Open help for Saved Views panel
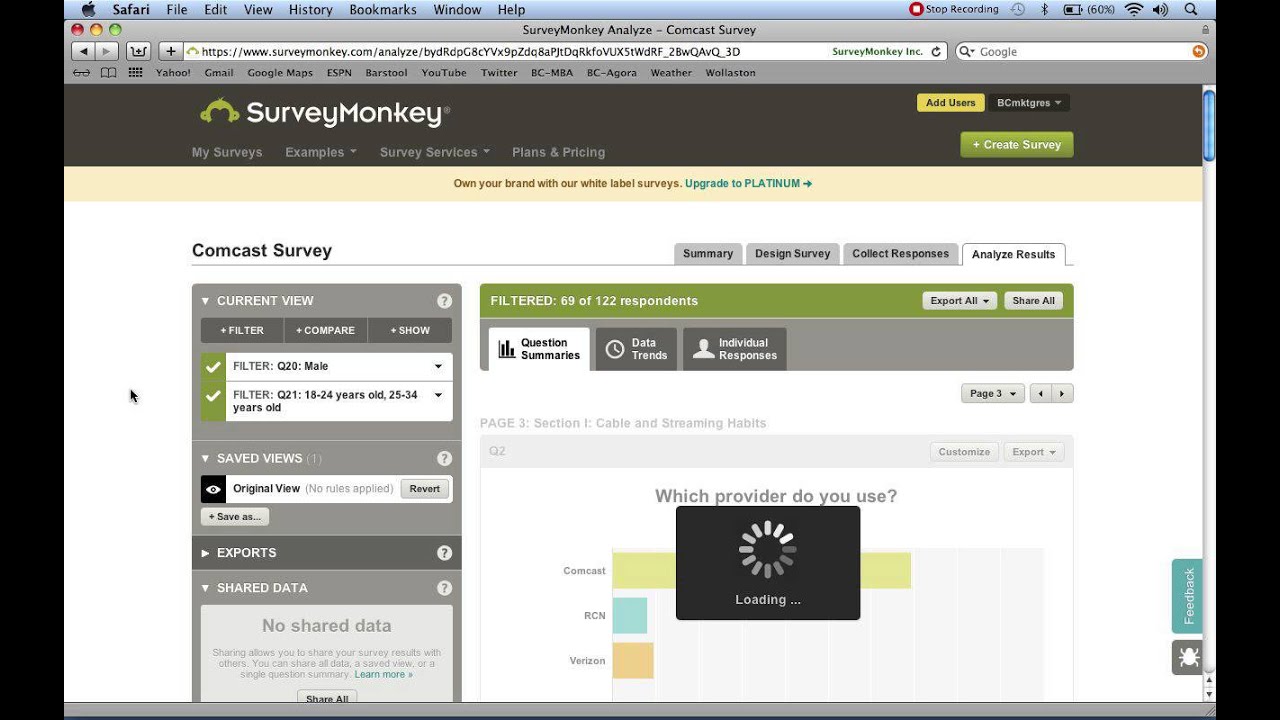The height and width of the screenshot is (720, 1280). pos(444,459)
